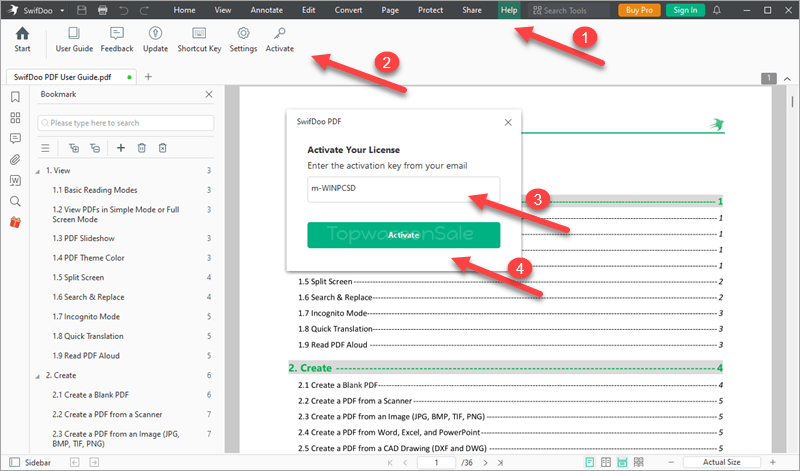Viewport: 800px width, 471px height.
Task: Toggle the Sidebar in the status bar
Action: click(31, 462)
